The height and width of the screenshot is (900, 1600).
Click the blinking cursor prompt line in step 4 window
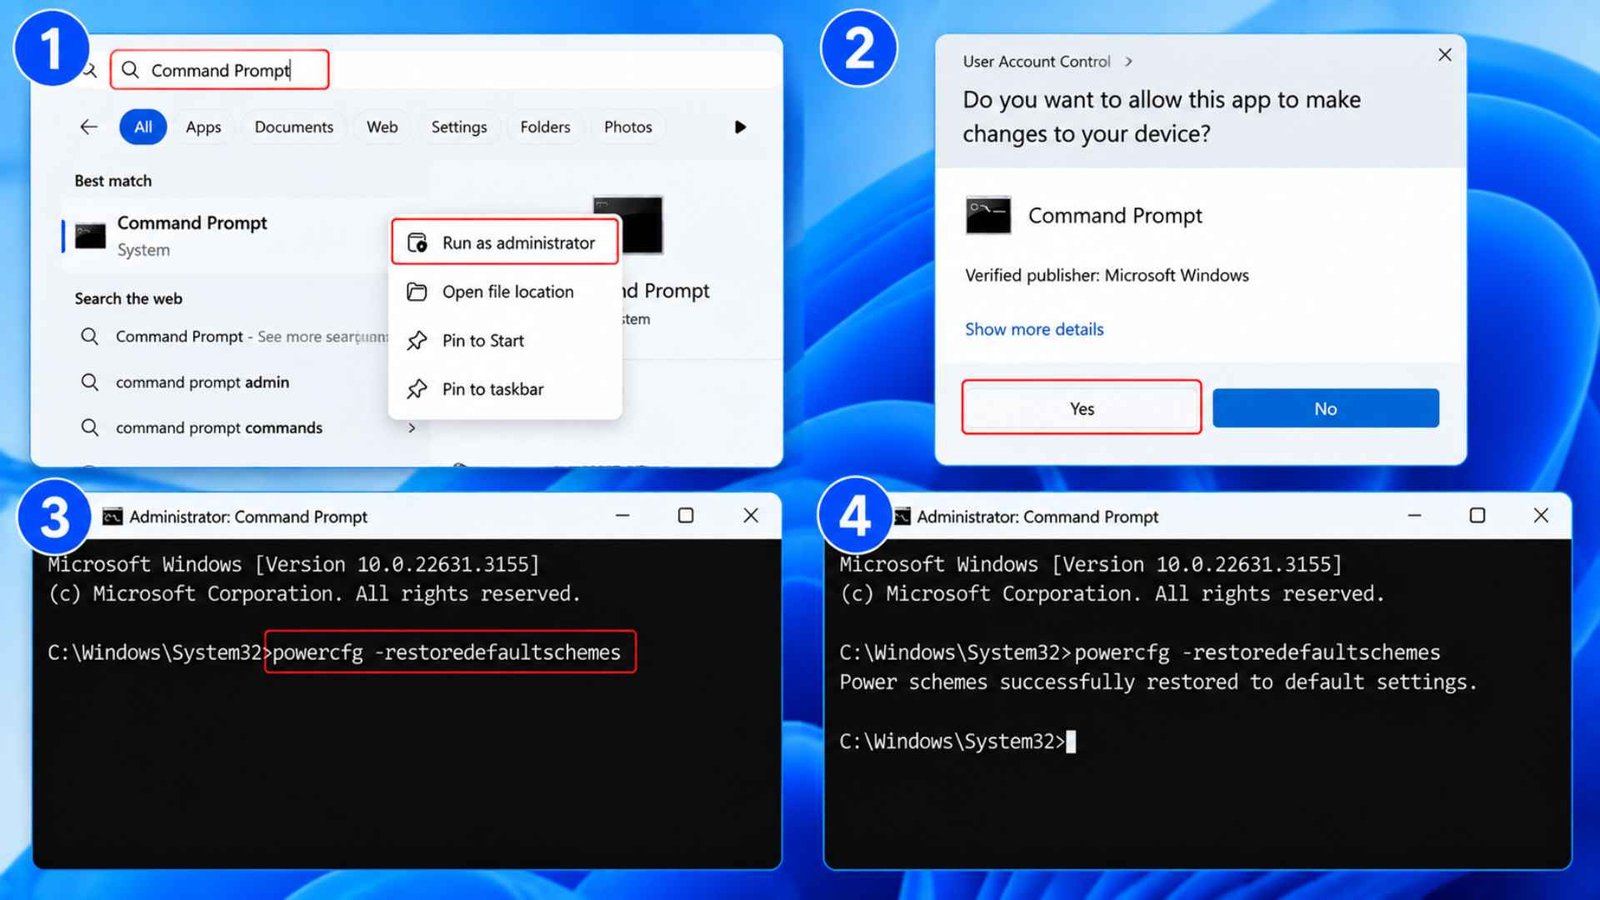(x=958, y=741)
